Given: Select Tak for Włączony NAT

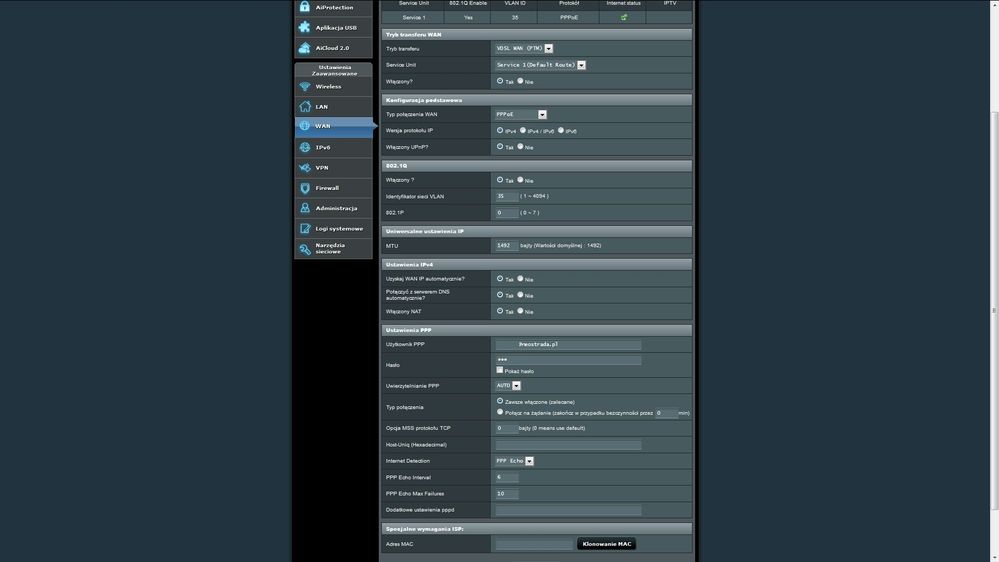Looking at the screenshot, I should click(500, 311).
